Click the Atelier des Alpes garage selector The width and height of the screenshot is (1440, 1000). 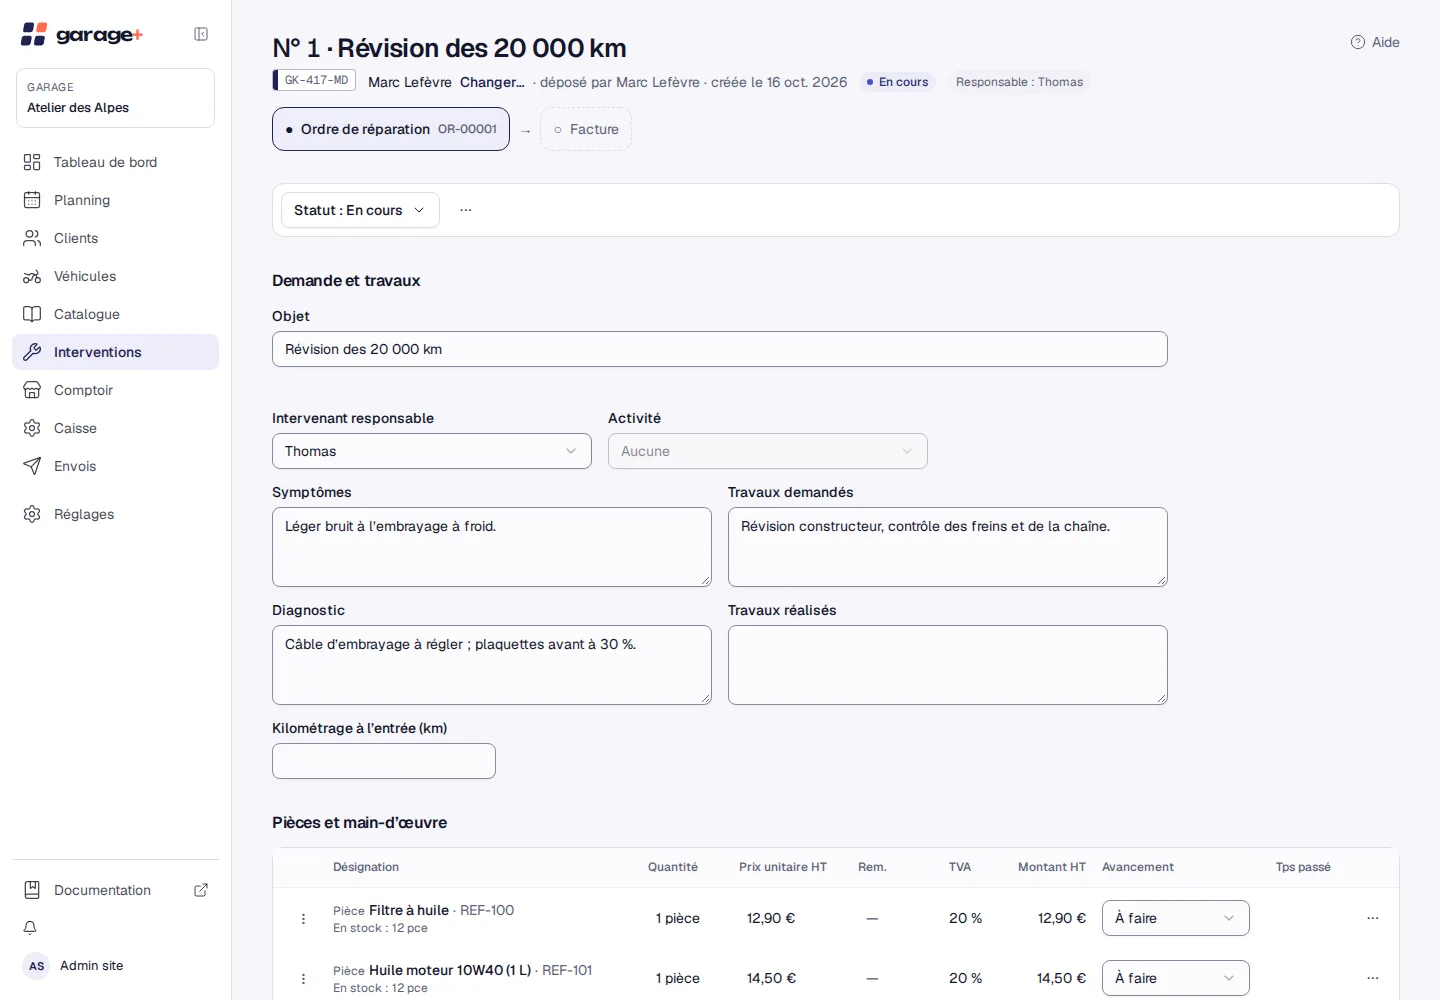point(115,98)
